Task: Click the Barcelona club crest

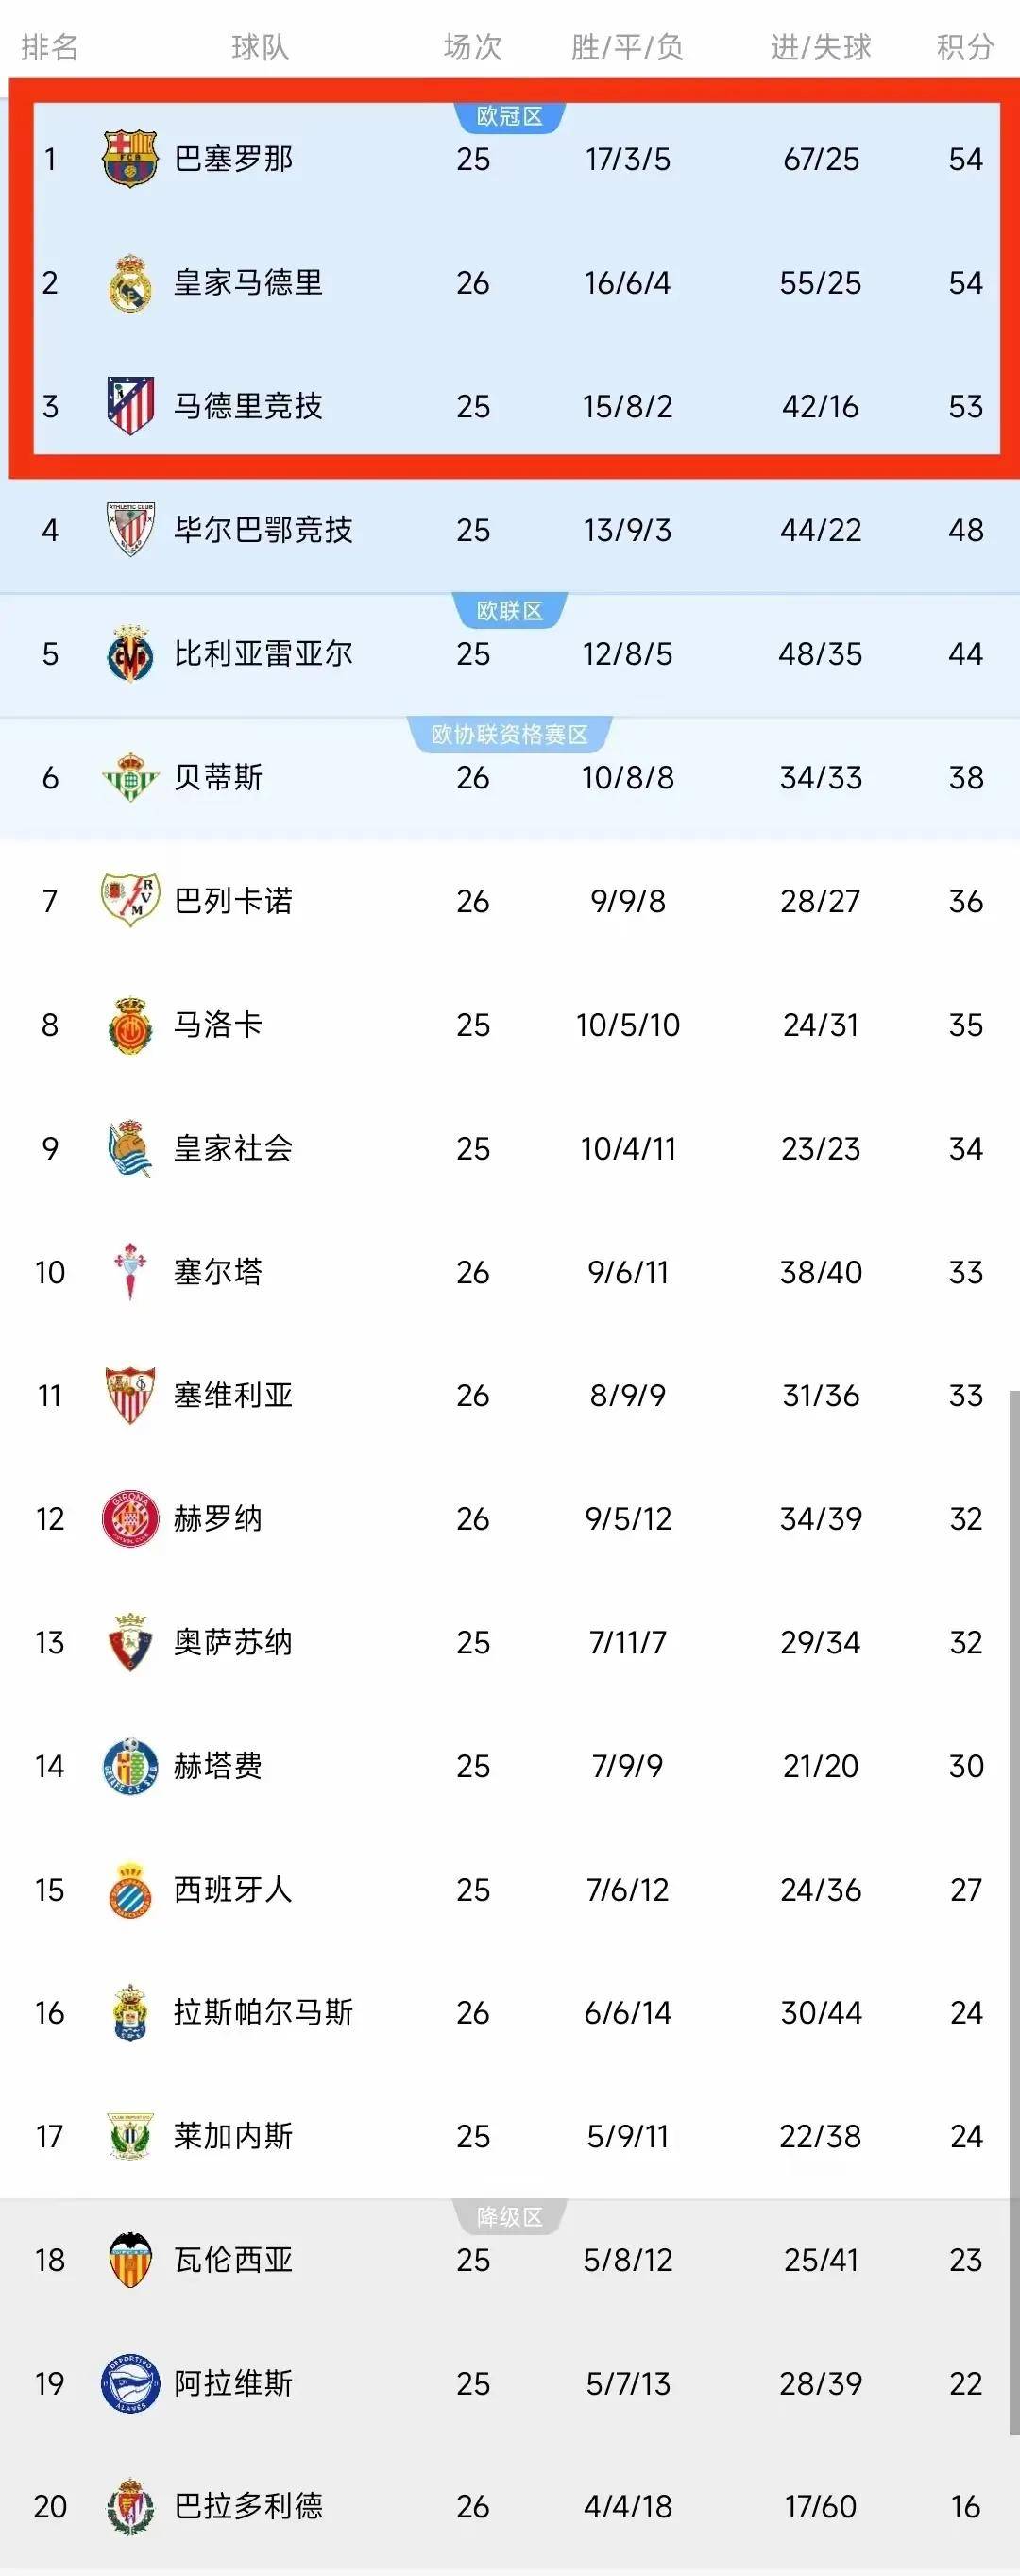Action: [130, 159]
